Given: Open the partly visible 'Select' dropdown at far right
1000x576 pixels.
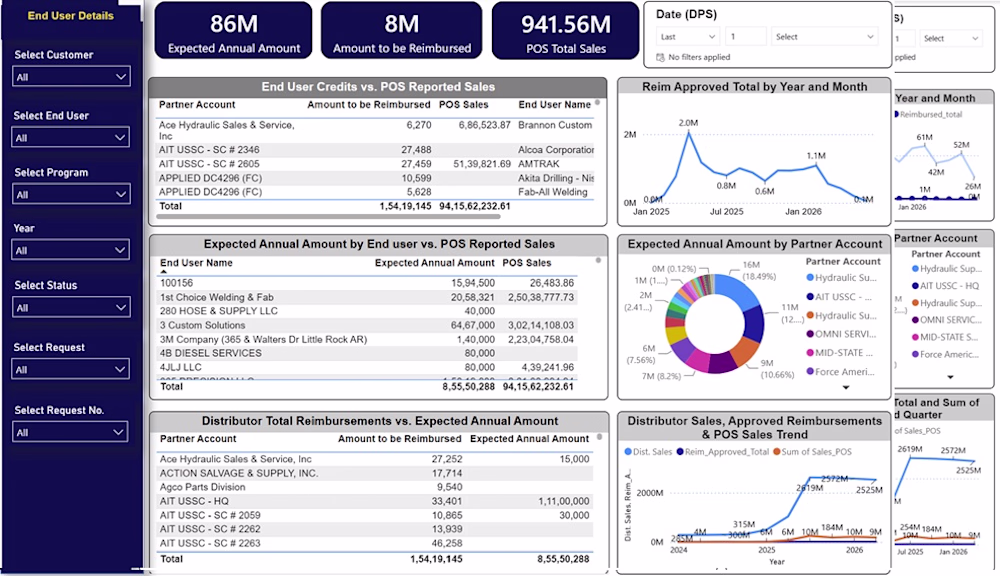Looking at the screenshot, I should 950,39.
